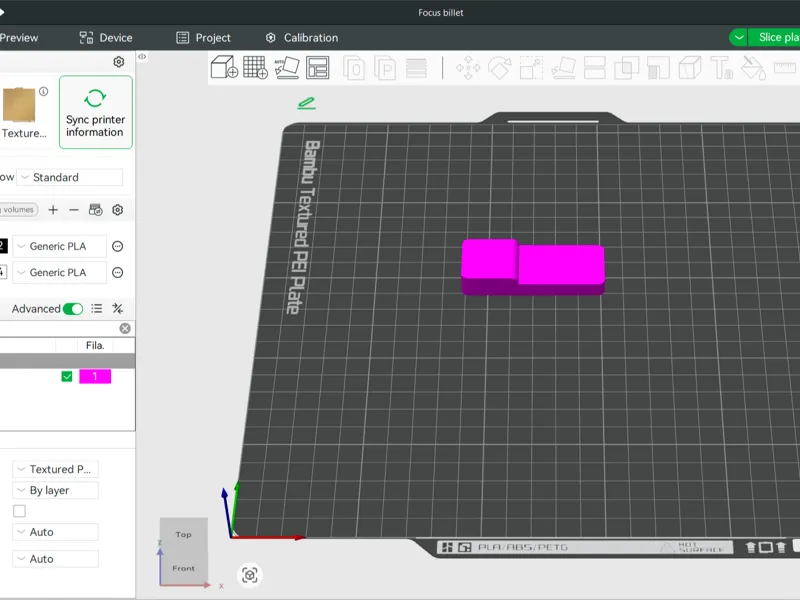Switch to the Project tab
The height and width of the screenshot is (600, 800).
click(203, 38)
